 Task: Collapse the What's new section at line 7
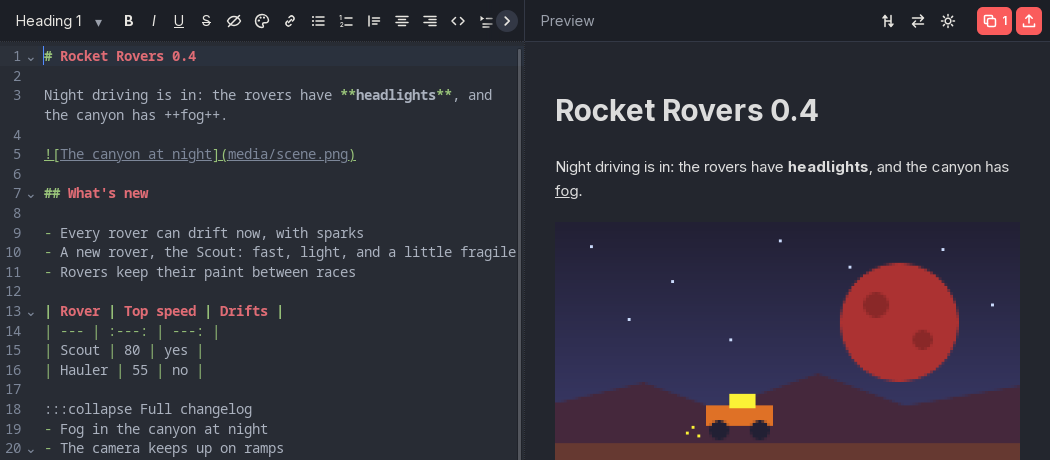[31, 194]
